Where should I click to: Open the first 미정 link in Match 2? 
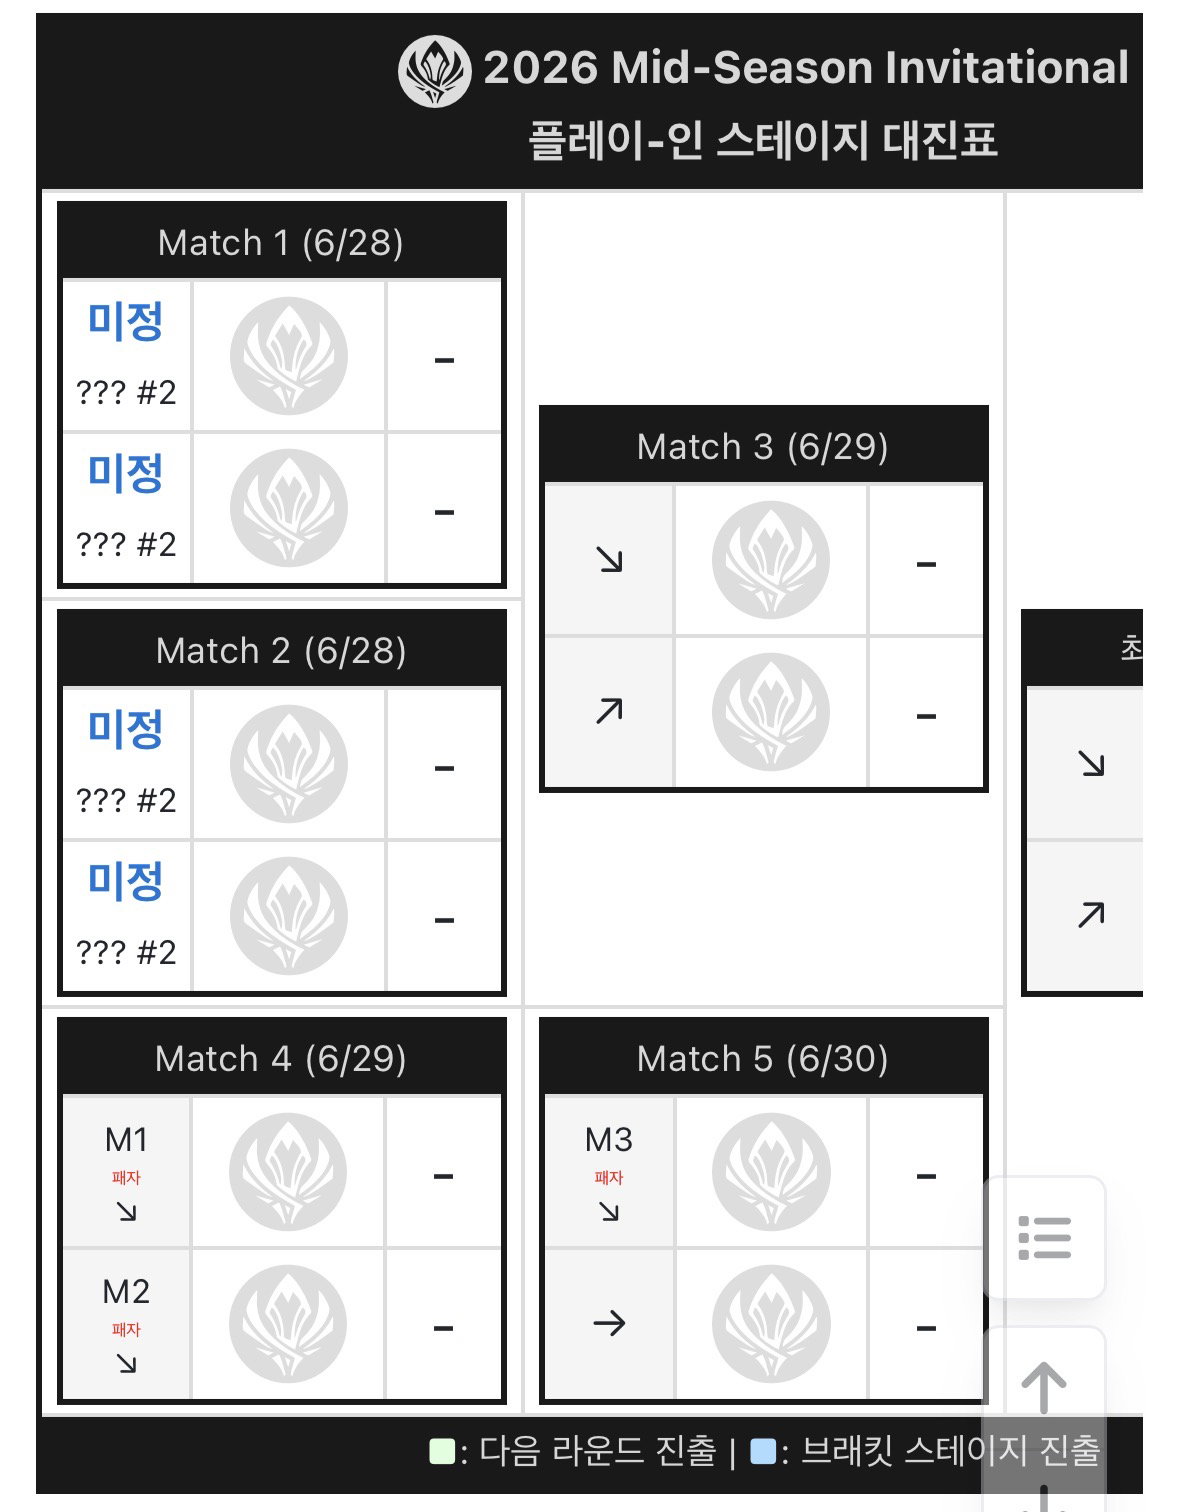point(126,729)
